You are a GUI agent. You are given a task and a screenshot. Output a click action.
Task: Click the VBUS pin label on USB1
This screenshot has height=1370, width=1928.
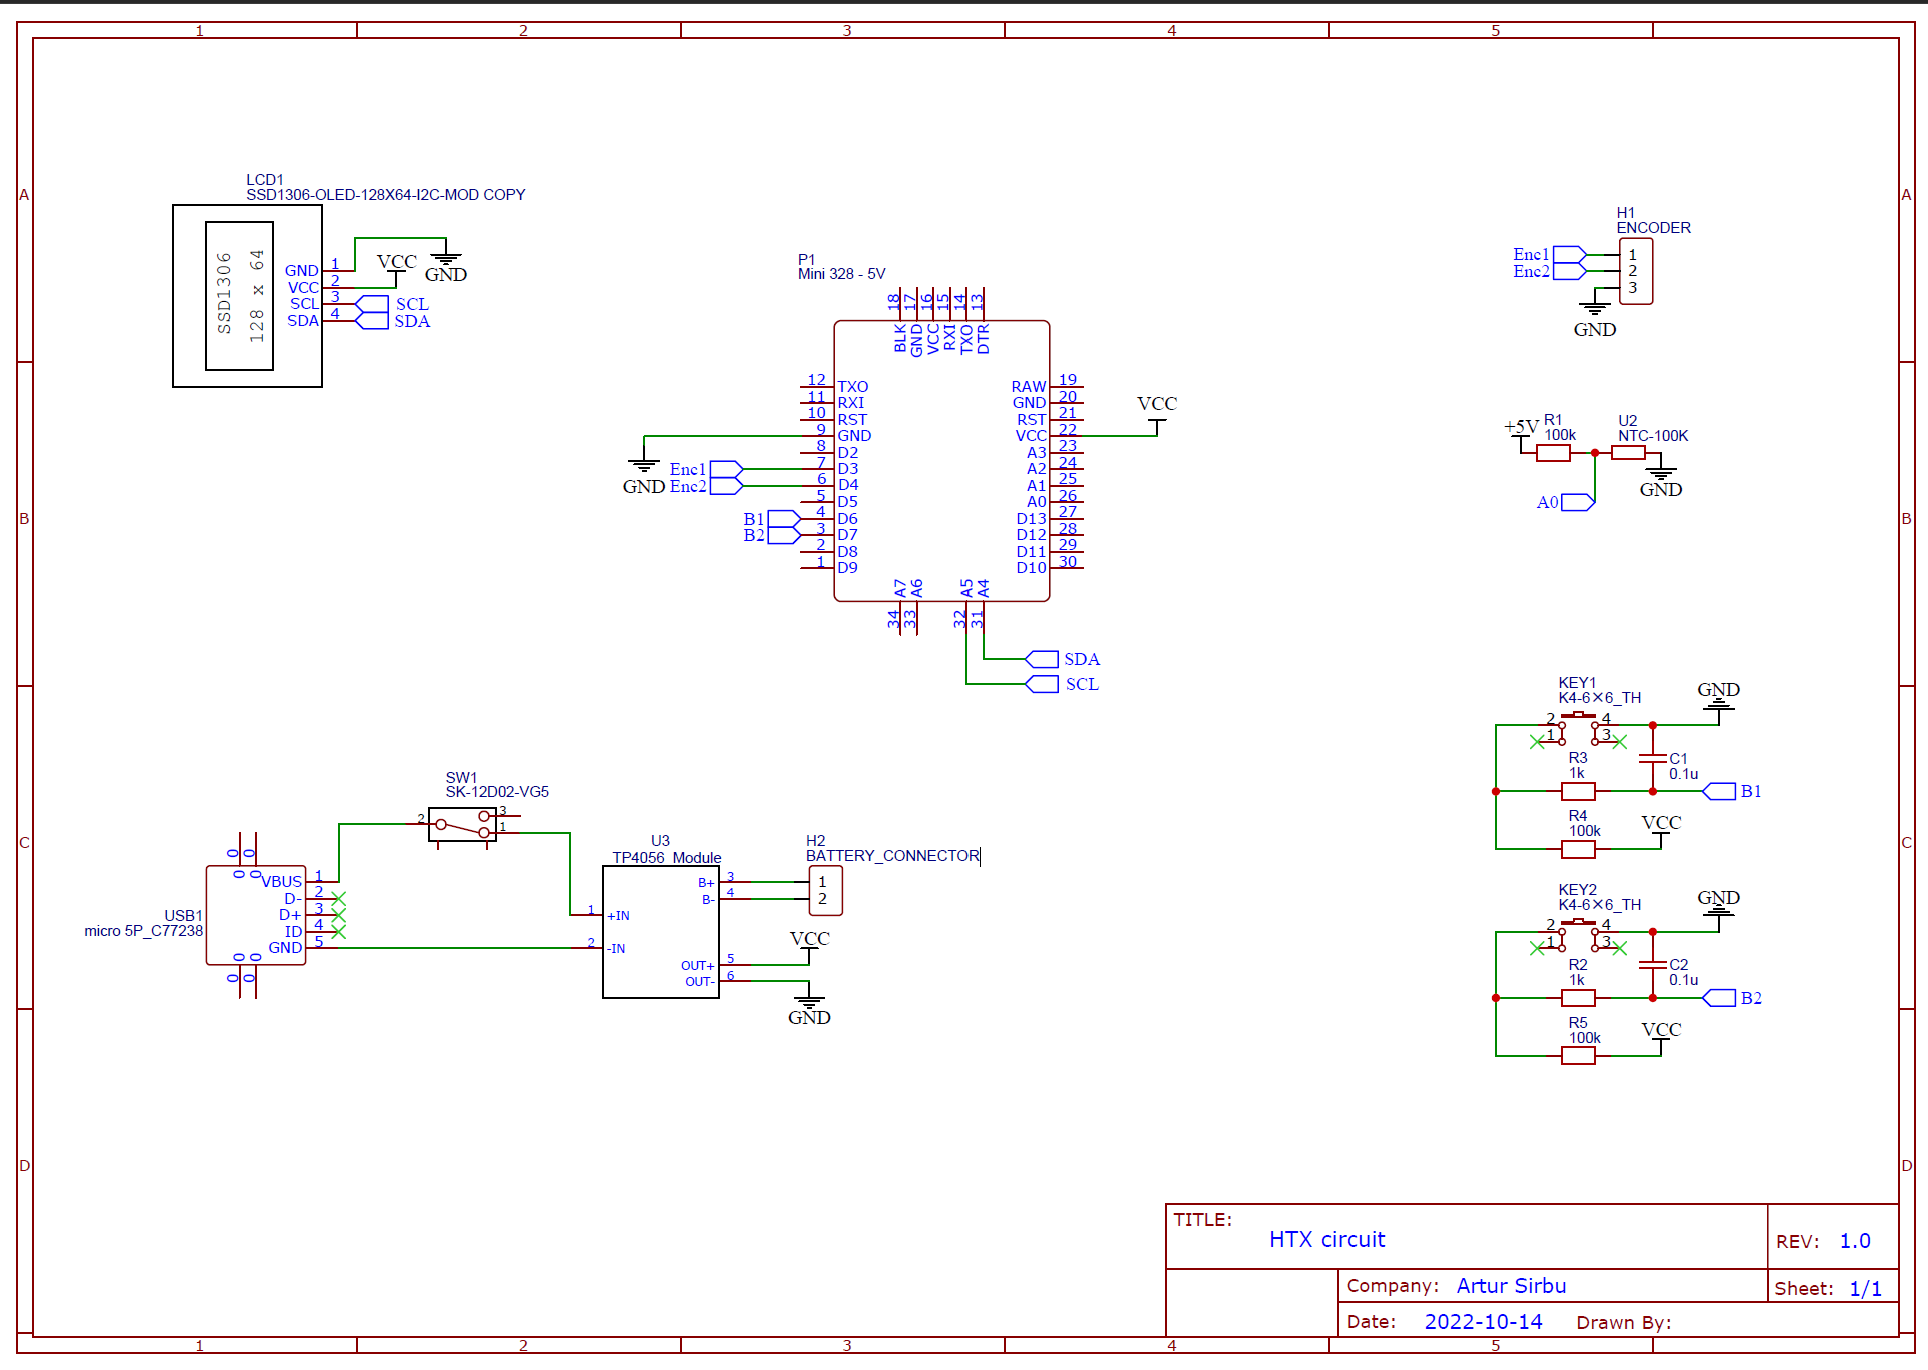point(282,882)
